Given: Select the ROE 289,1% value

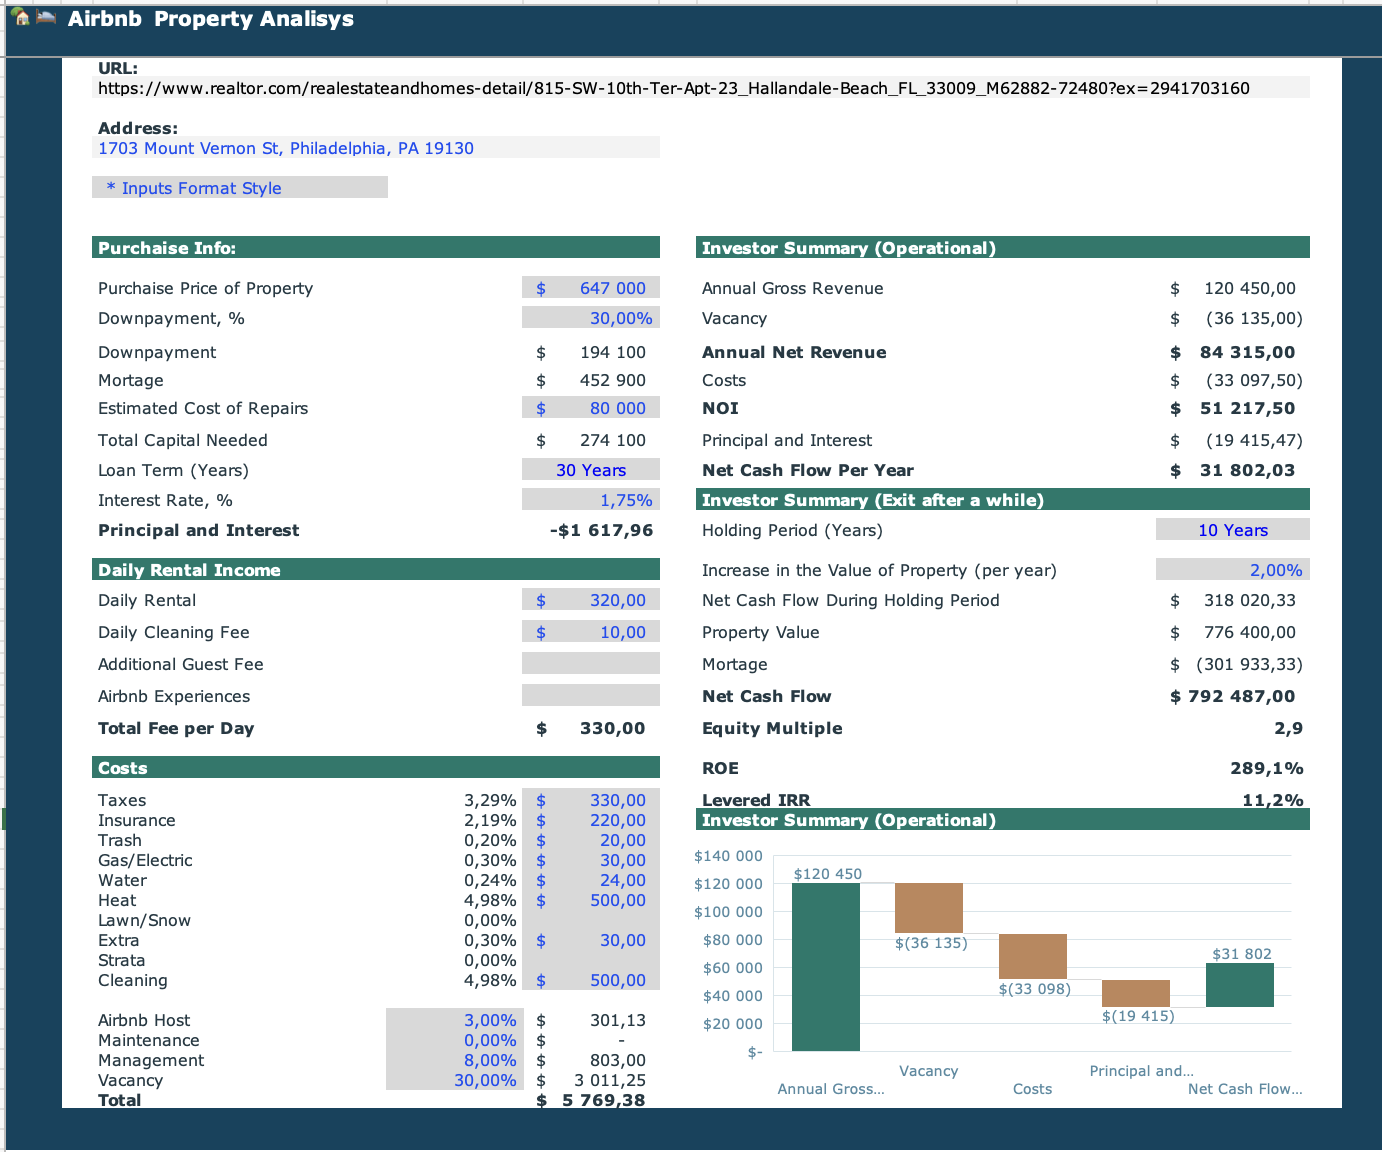Looking at the screenshot, I should point(1267,768).
